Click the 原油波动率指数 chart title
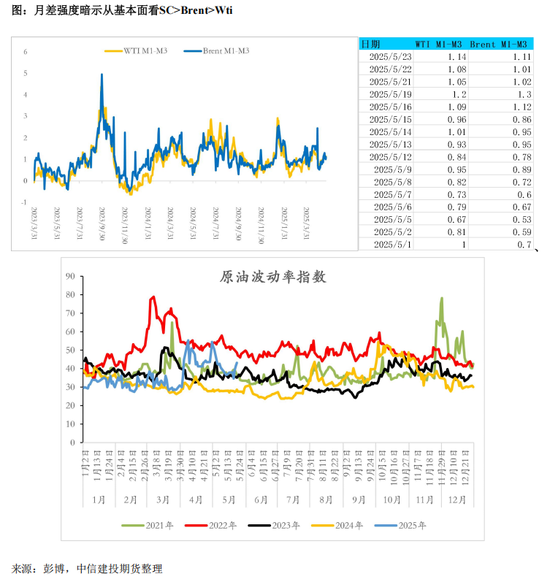 (x=273, y=277)
